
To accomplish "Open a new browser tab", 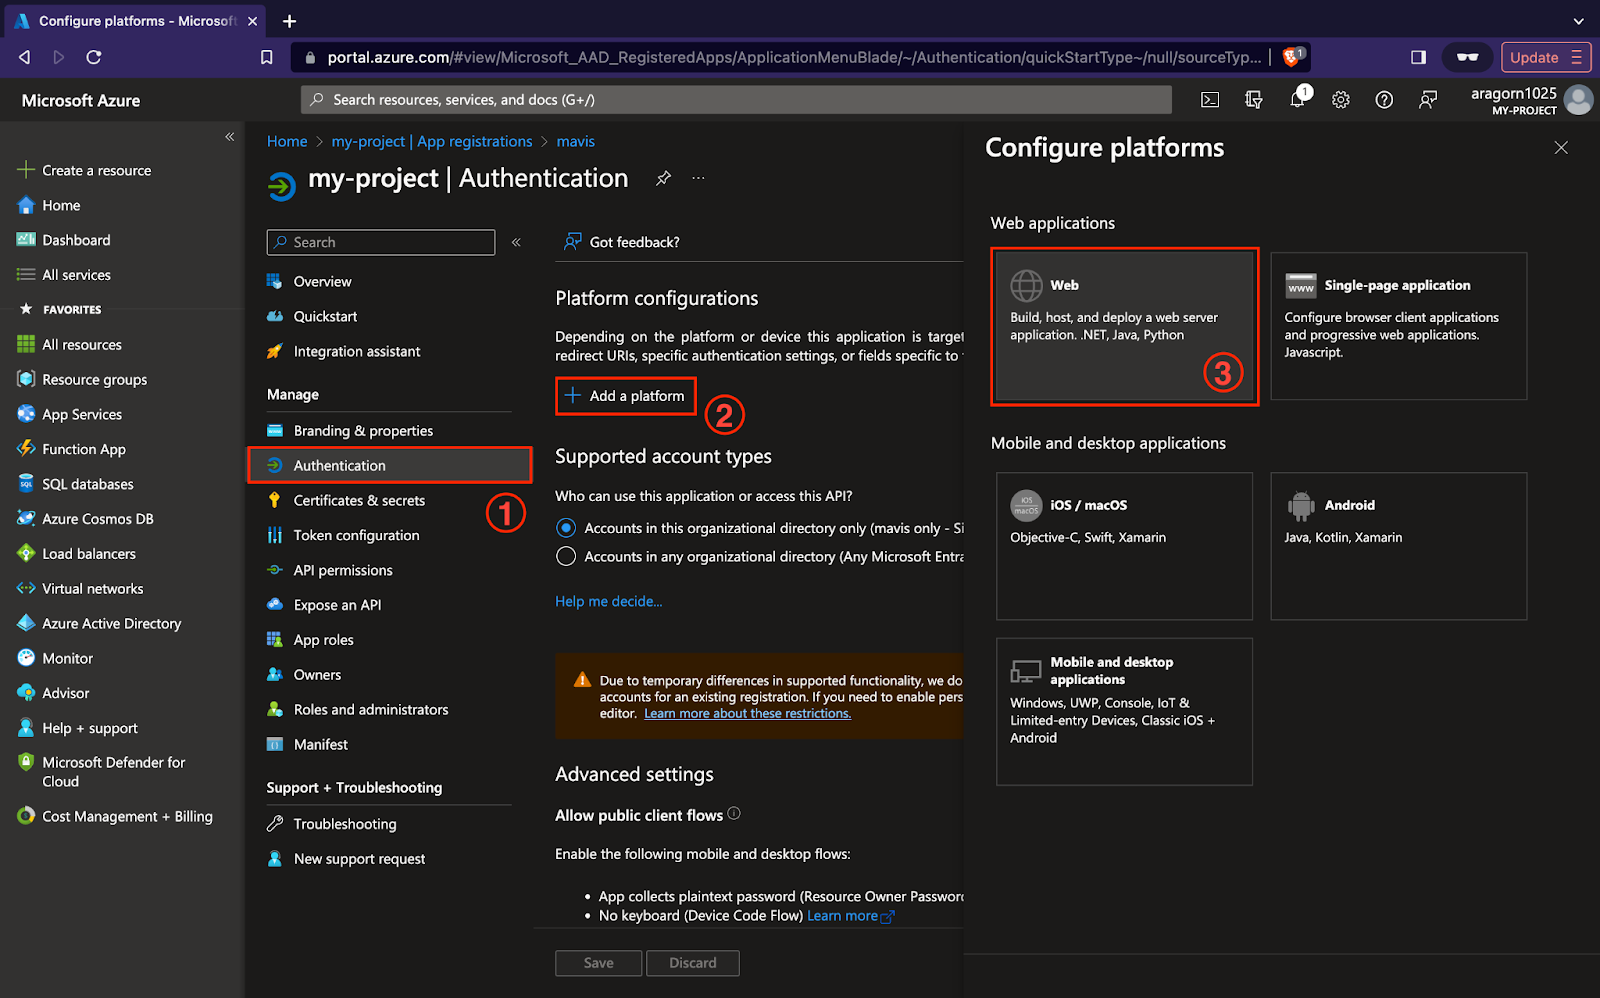I will pos(289,21).
